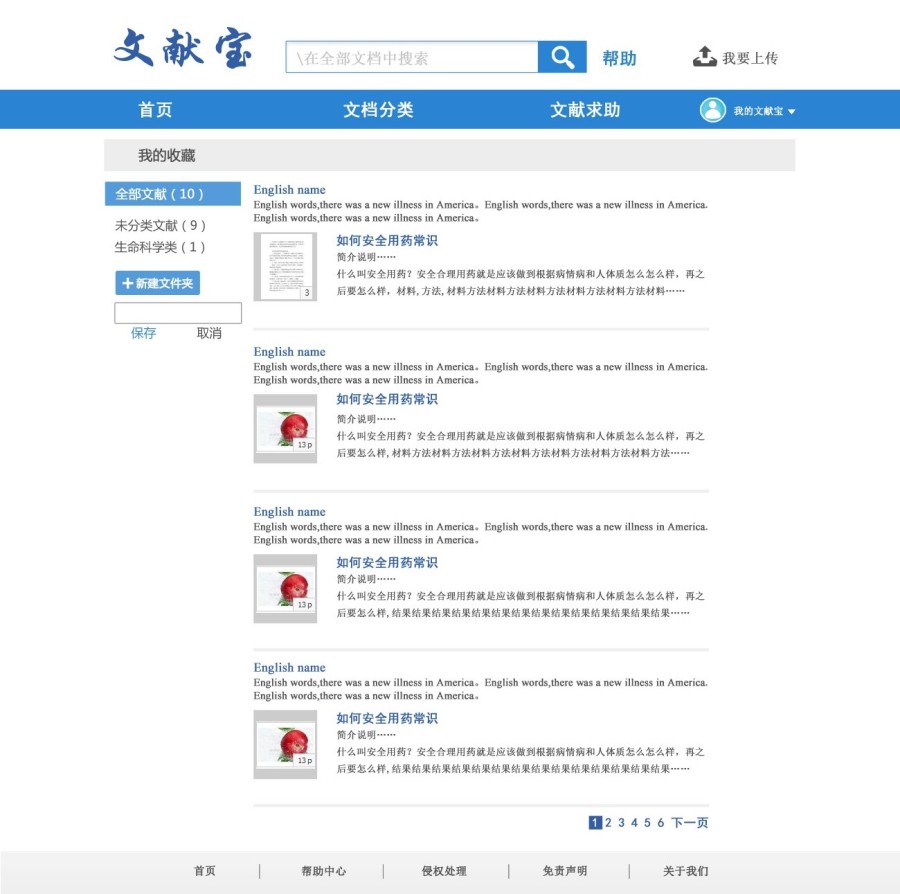Click the new folder name input field
The width and height of the screenshot is (900, 894).
coord(179,312)
